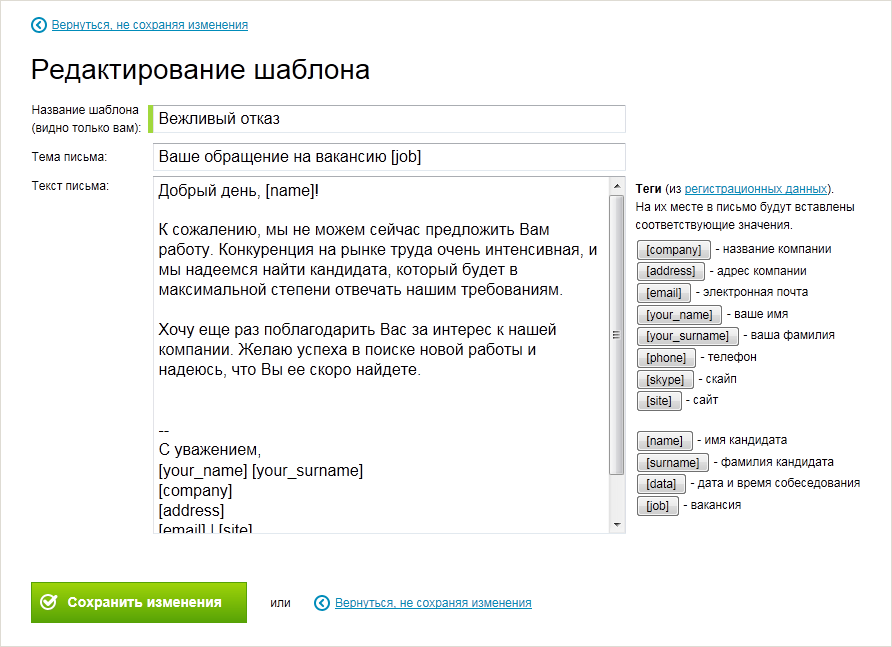
Task: Click the Тема письма subject field
Action: pyautogui.click(x=389, y=157)
